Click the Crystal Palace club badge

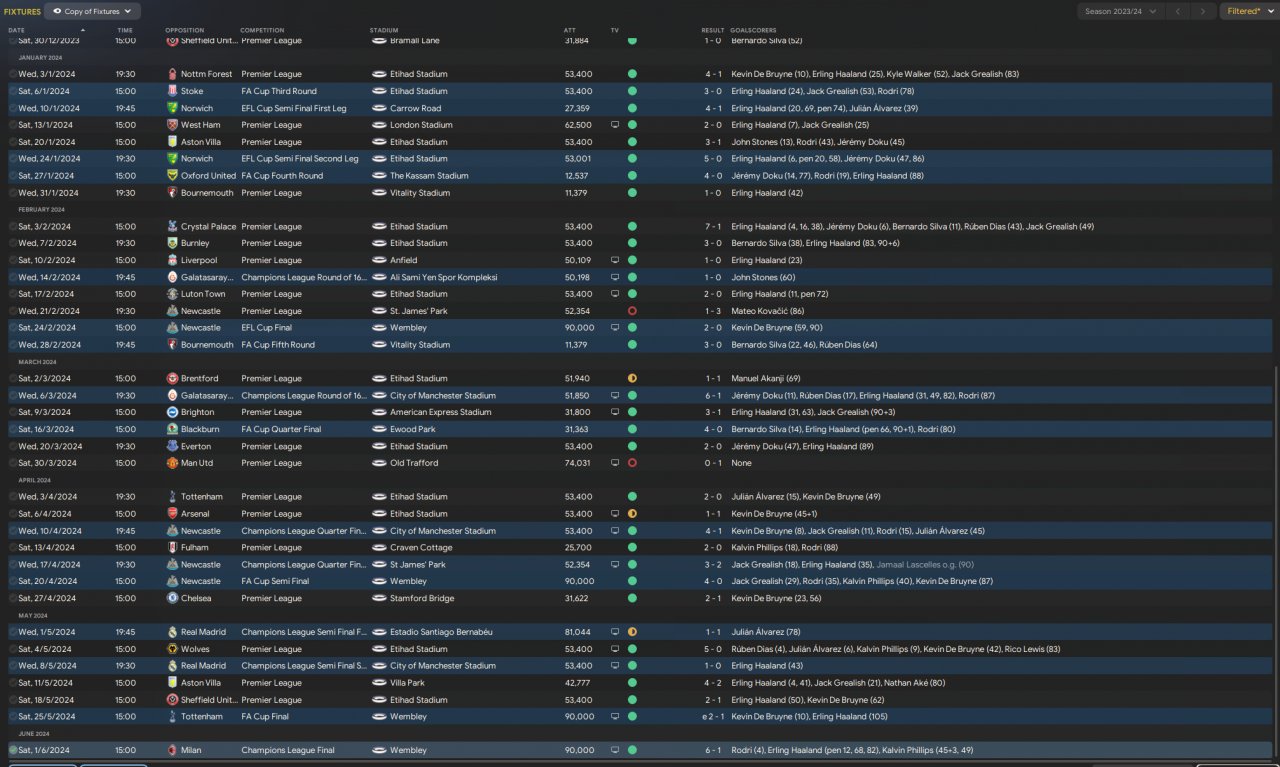tap(173, 226)
